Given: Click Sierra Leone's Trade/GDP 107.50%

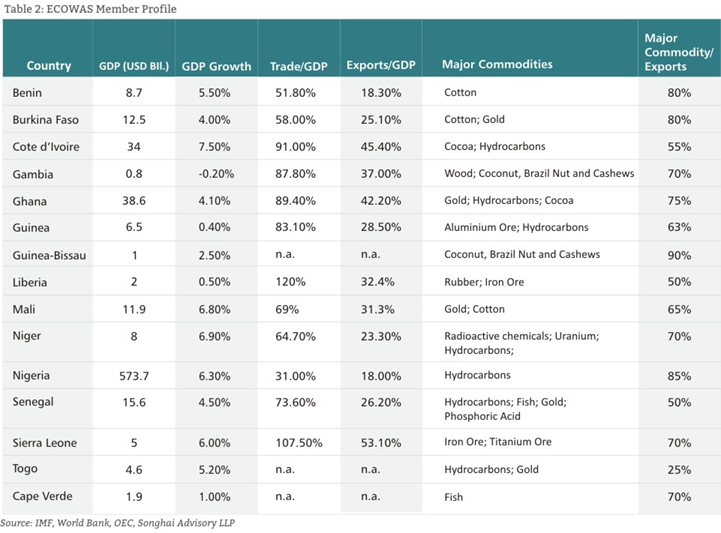Looking at the screenshot, I should tap(299, 443).
